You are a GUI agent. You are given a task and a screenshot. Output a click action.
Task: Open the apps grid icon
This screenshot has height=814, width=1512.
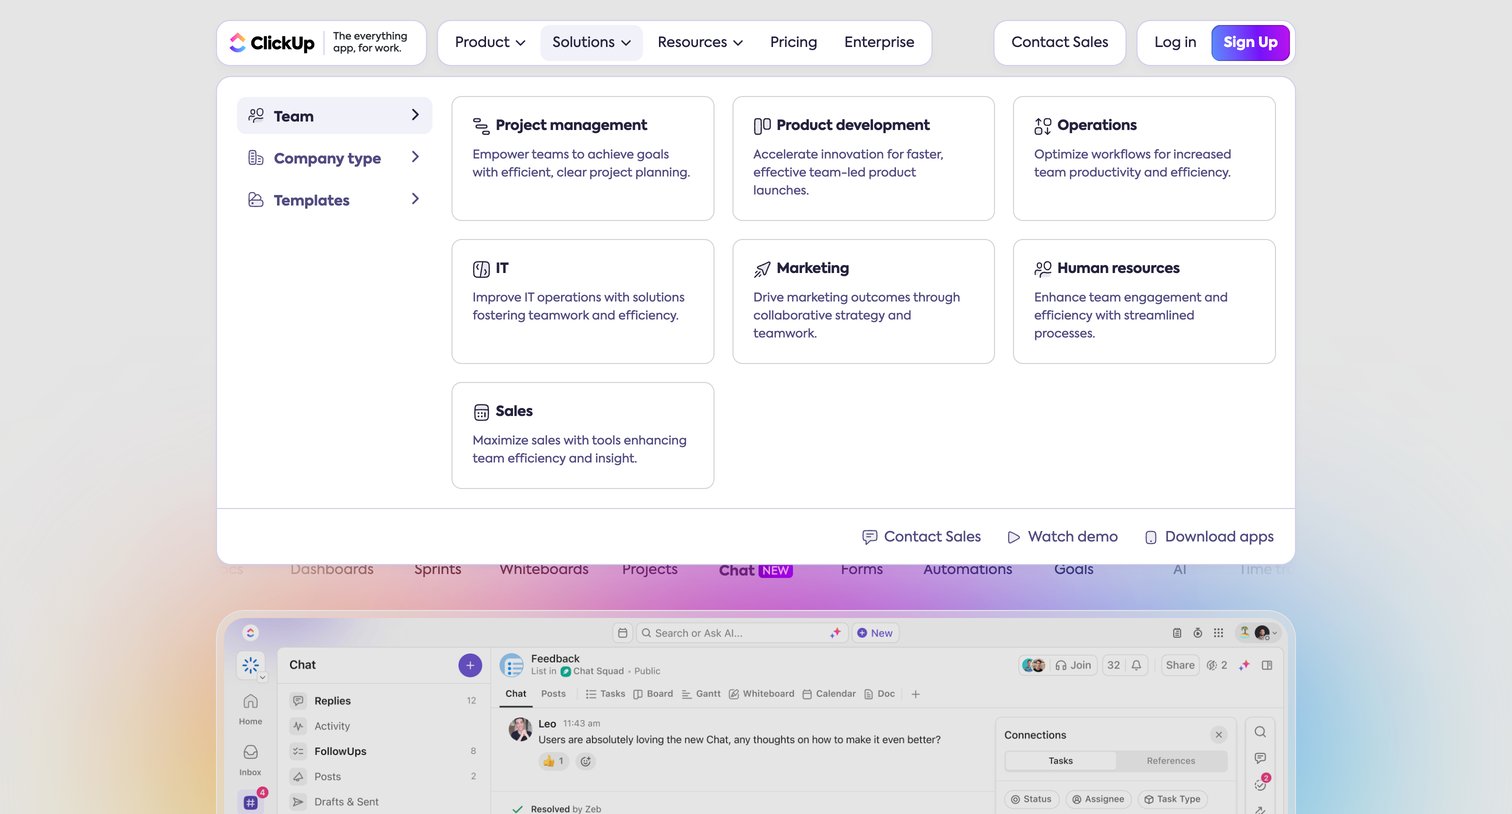(x=1218, y=633)
